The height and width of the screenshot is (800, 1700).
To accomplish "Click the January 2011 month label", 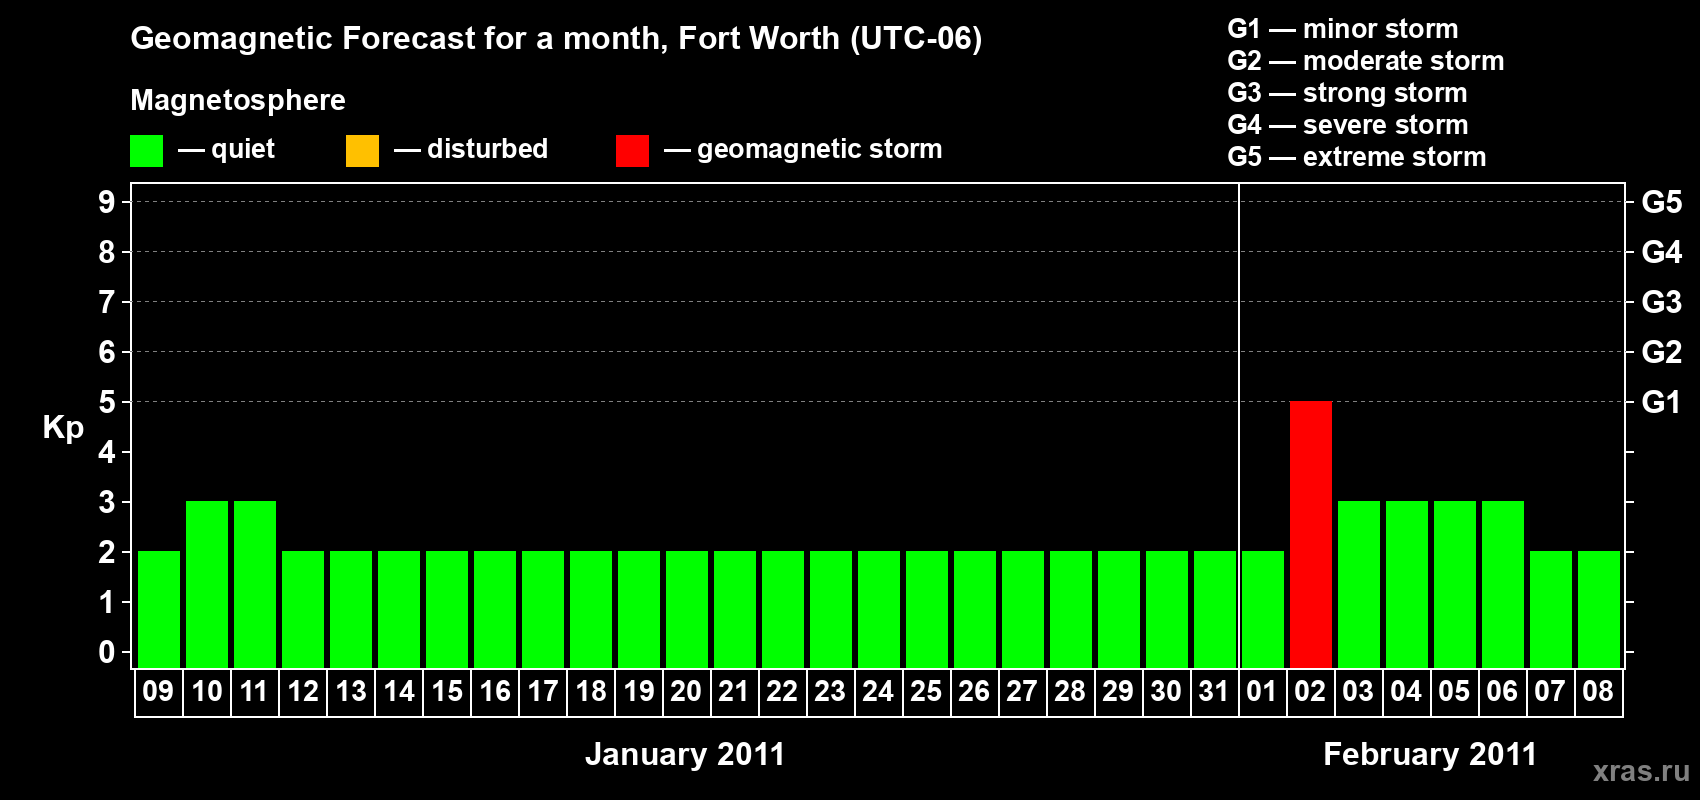I will pos(685,754).
